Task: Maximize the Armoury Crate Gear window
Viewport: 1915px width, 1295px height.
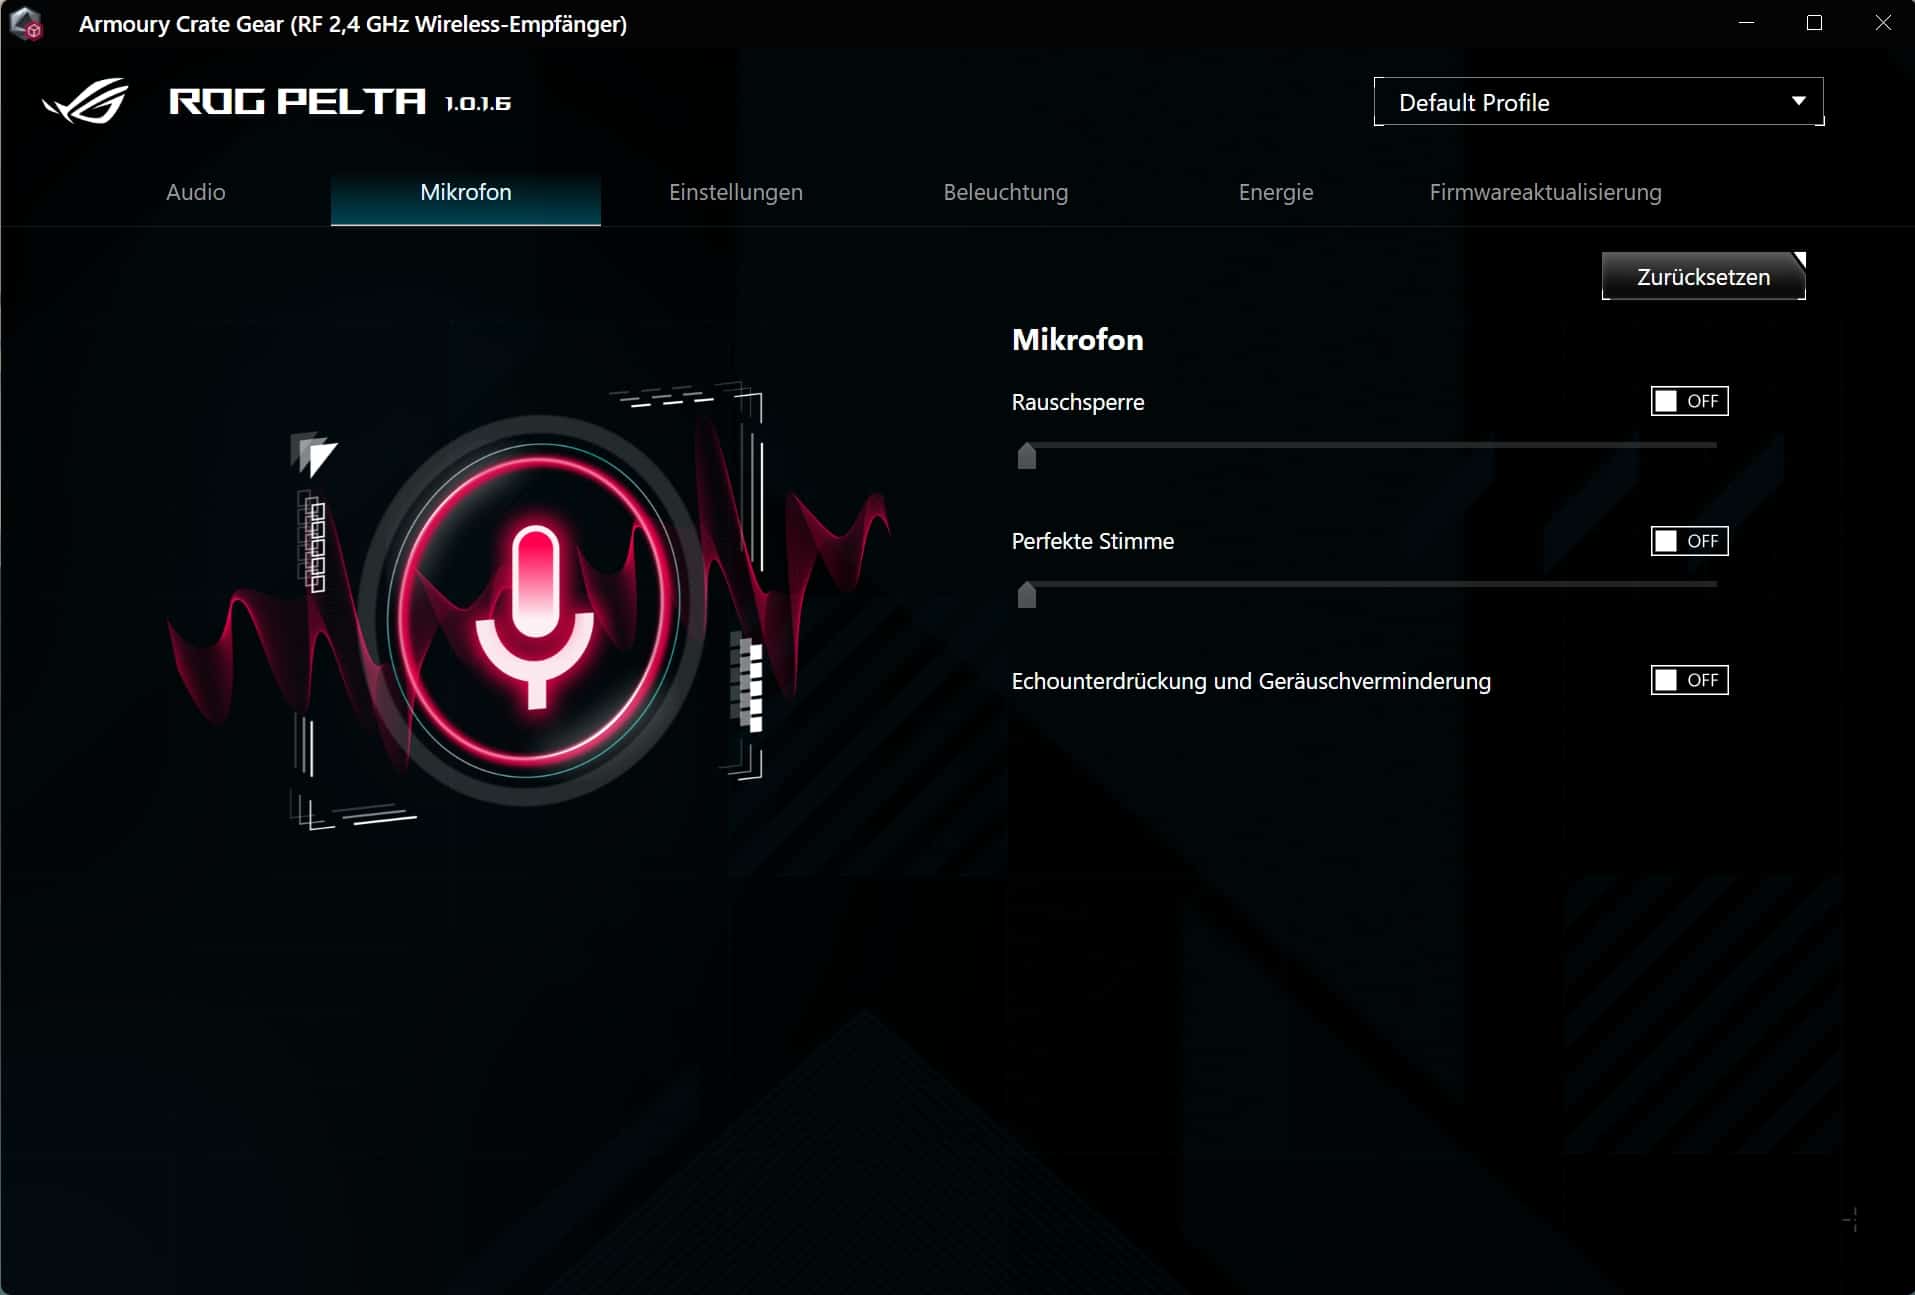Action: point(1814,23)
